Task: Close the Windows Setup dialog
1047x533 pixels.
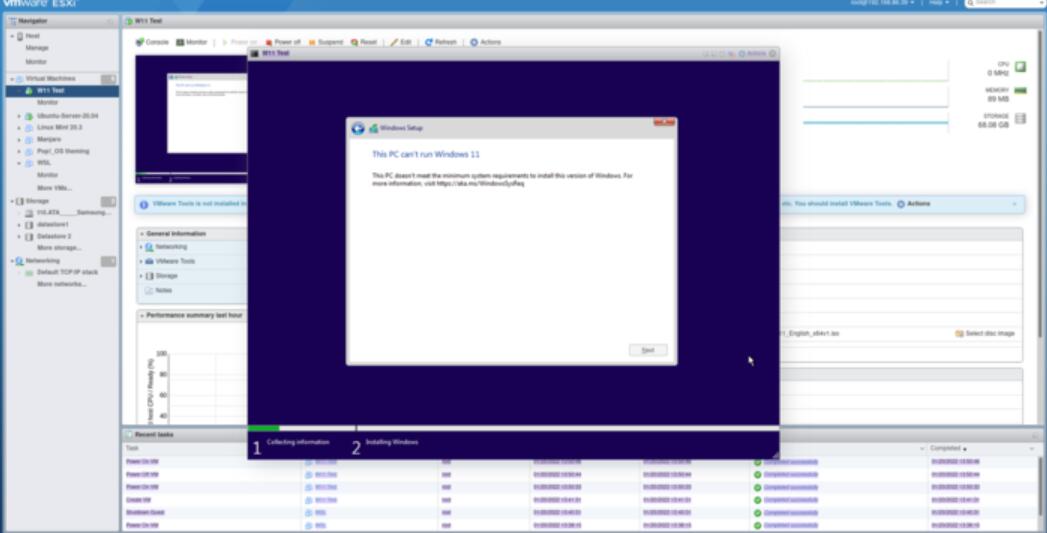Action: (x=664, y=123)
